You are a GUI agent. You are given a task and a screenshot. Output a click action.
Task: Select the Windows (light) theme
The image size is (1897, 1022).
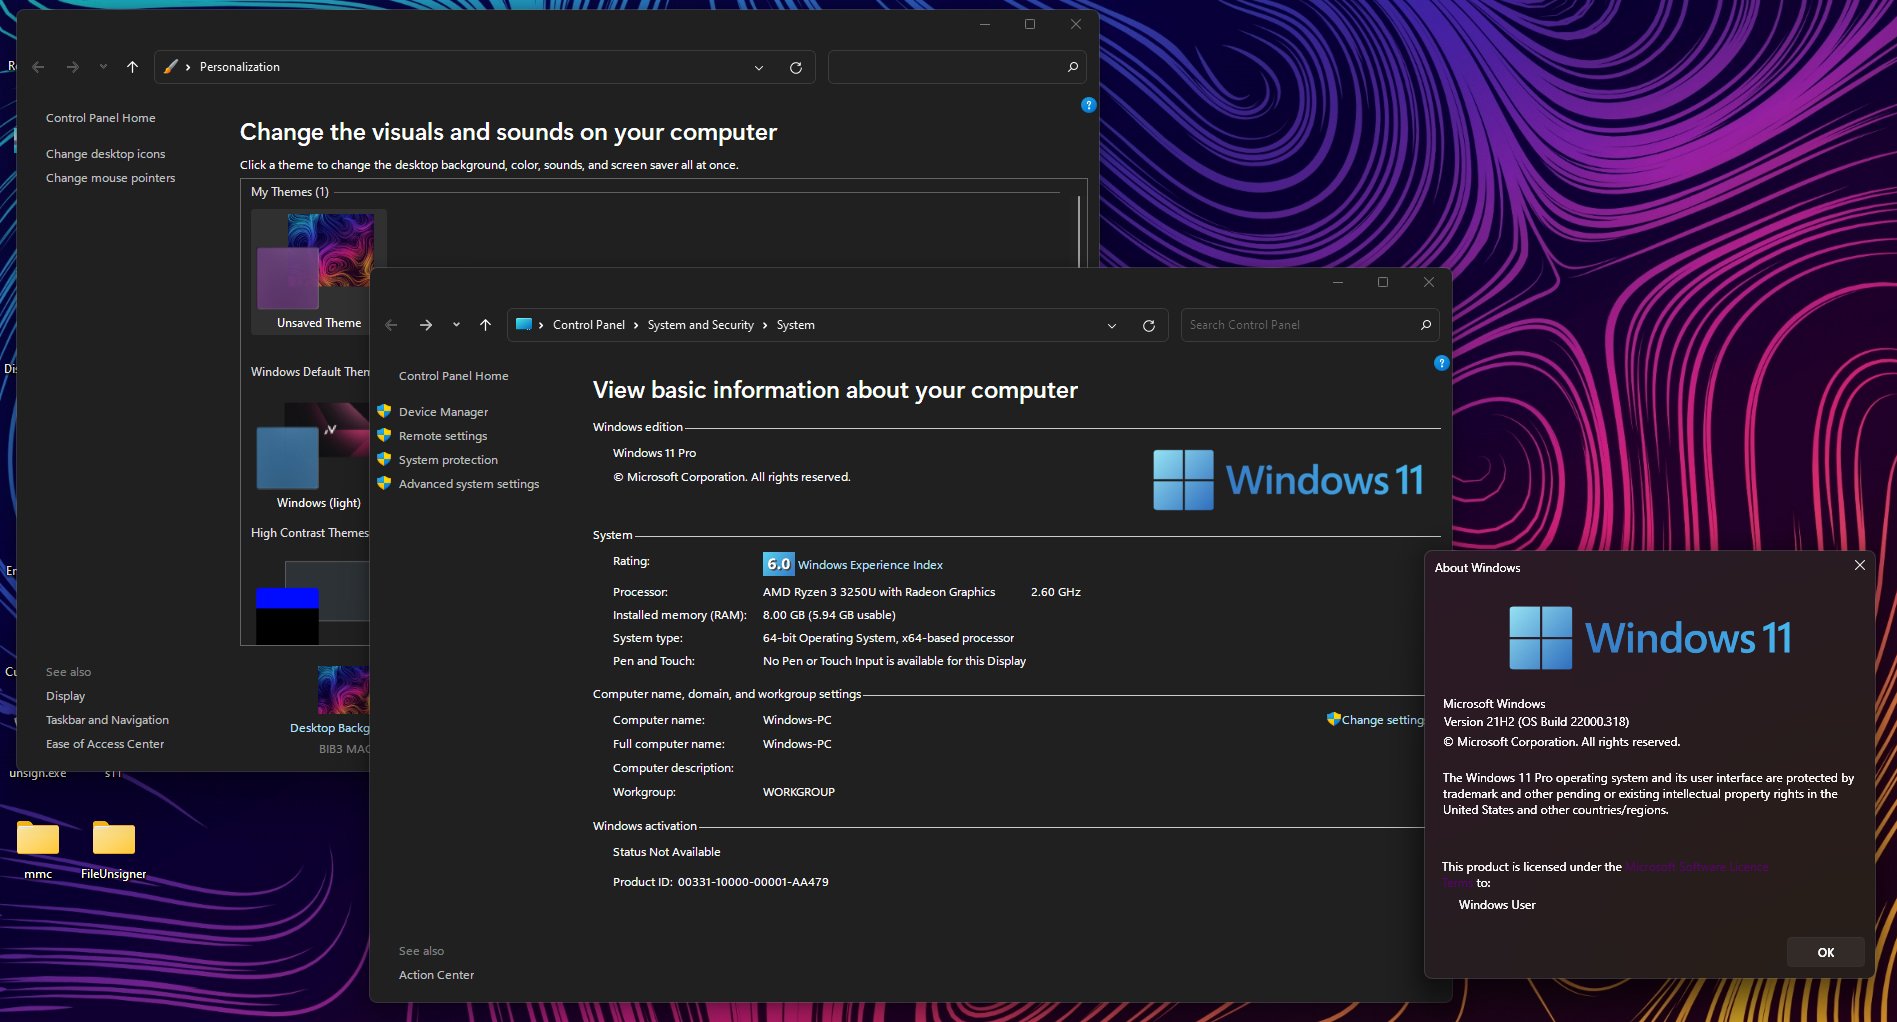point(312,456)
